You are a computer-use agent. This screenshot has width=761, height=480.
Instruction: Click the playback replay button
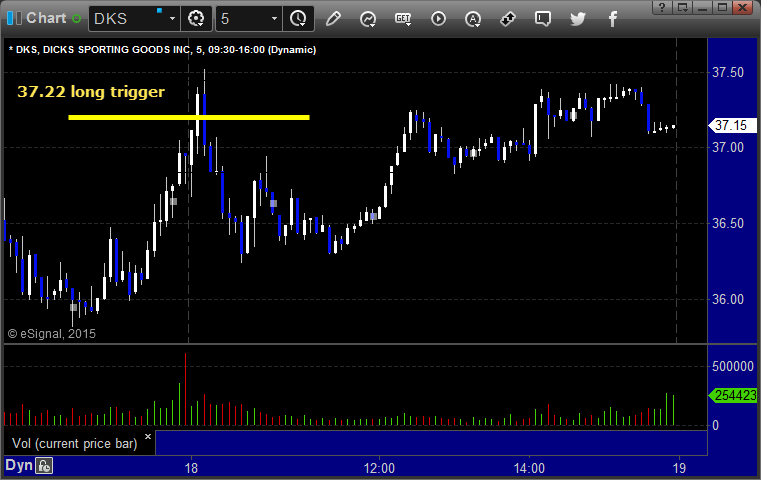(438, 19)
